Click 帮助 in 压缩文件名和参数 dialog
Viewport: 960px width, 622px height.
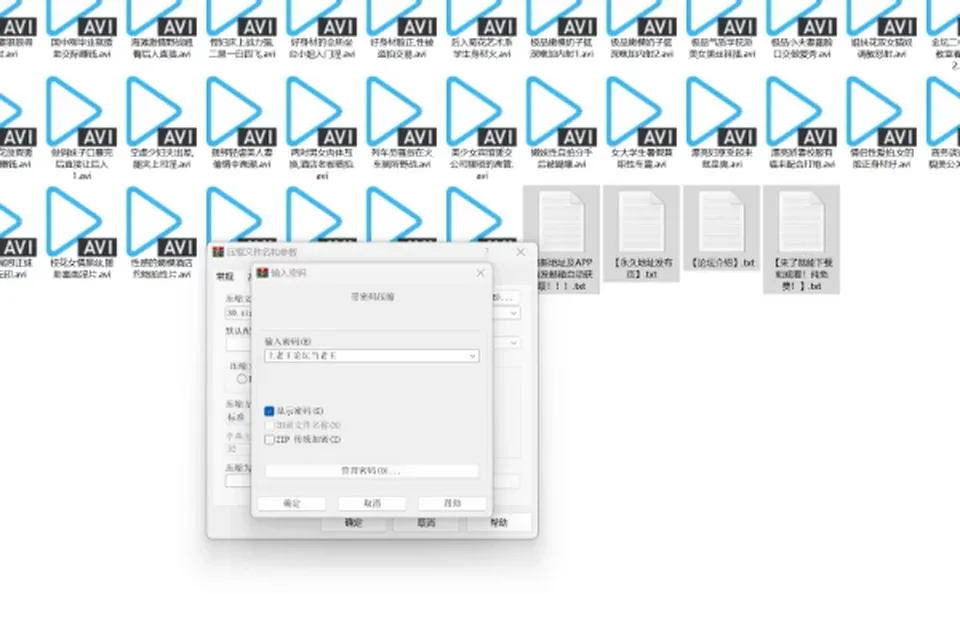499,522
